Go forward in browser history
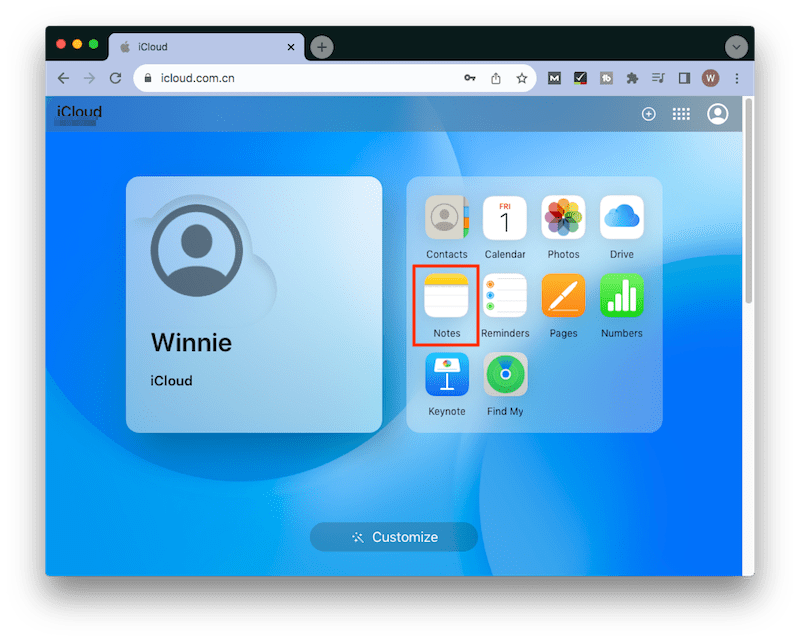Image resolution: width=800 pixels, height=641 pixels. [89, 78]
